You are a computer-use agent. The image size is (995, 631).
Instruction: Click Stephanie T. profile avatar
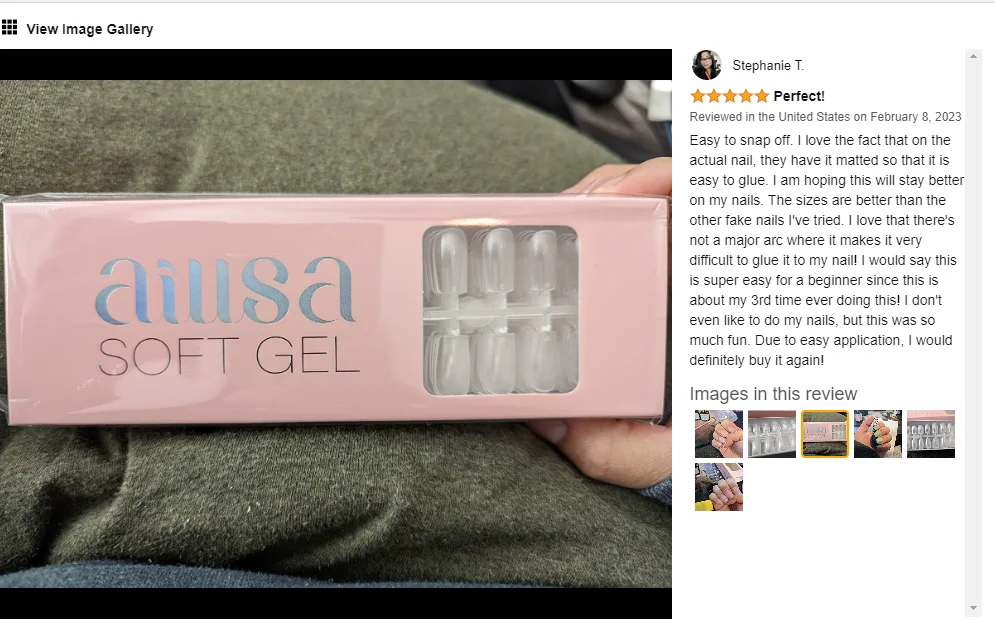click(x=706, y=65)
